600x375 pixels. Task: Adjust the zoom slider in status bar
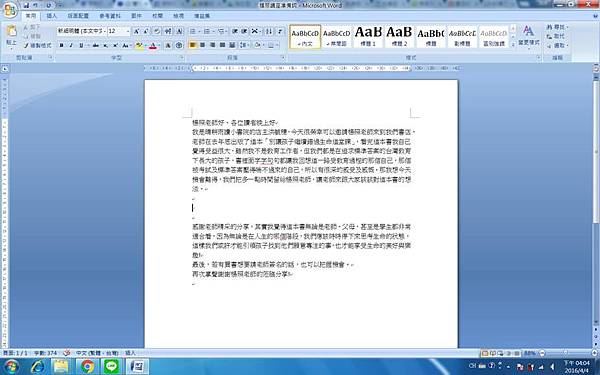(566, 353)
